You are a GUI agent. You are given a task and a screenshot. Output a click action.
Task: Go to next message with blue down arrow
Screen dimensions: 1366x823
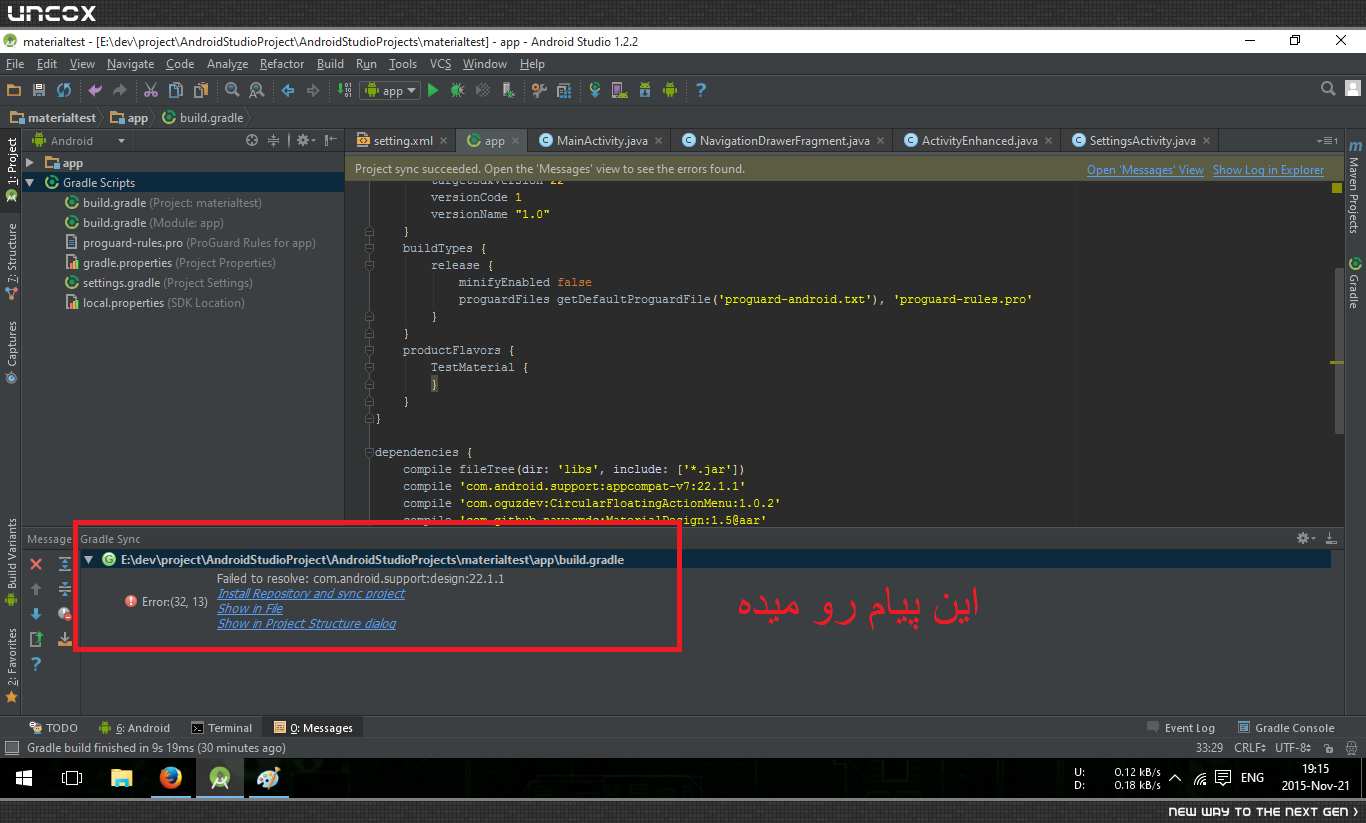36,614
